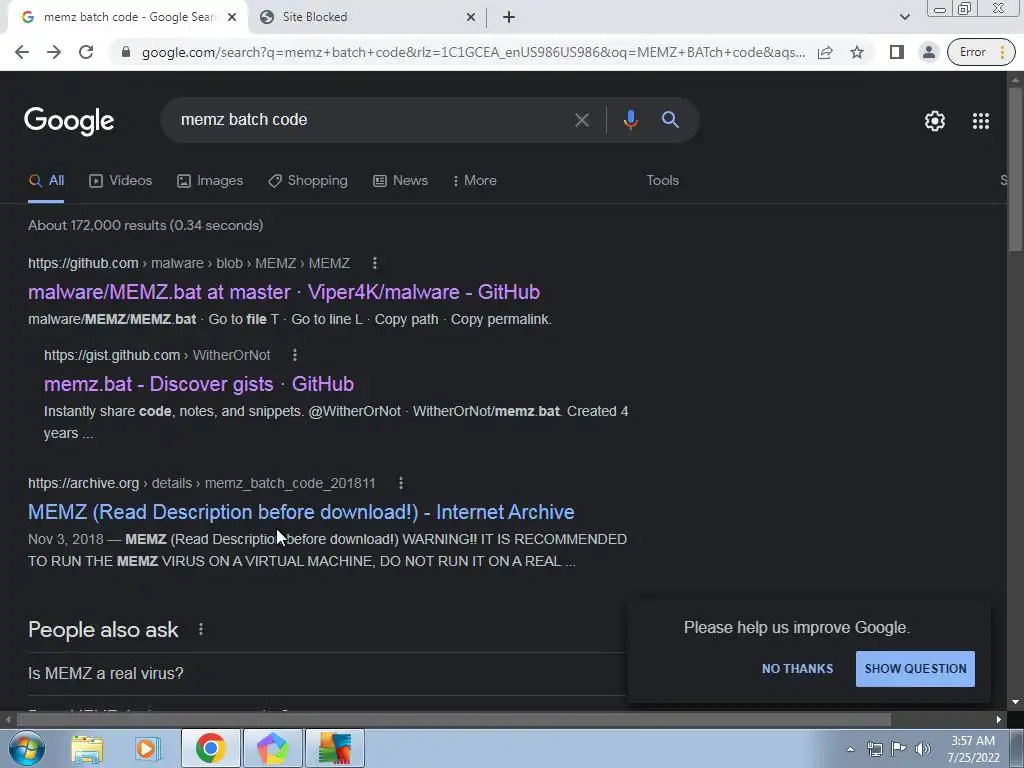
Task: Click the vertical scrollbar thumb
Action: pyautogui.click(x=1015, y=168)
